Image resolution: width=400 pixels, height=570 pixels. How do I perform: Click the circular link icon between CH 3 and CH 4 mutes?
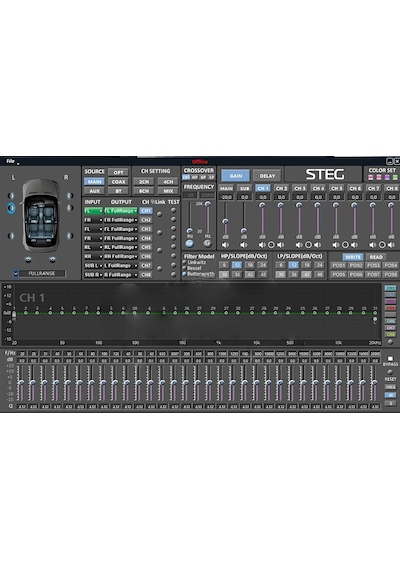tap(308, 245)
